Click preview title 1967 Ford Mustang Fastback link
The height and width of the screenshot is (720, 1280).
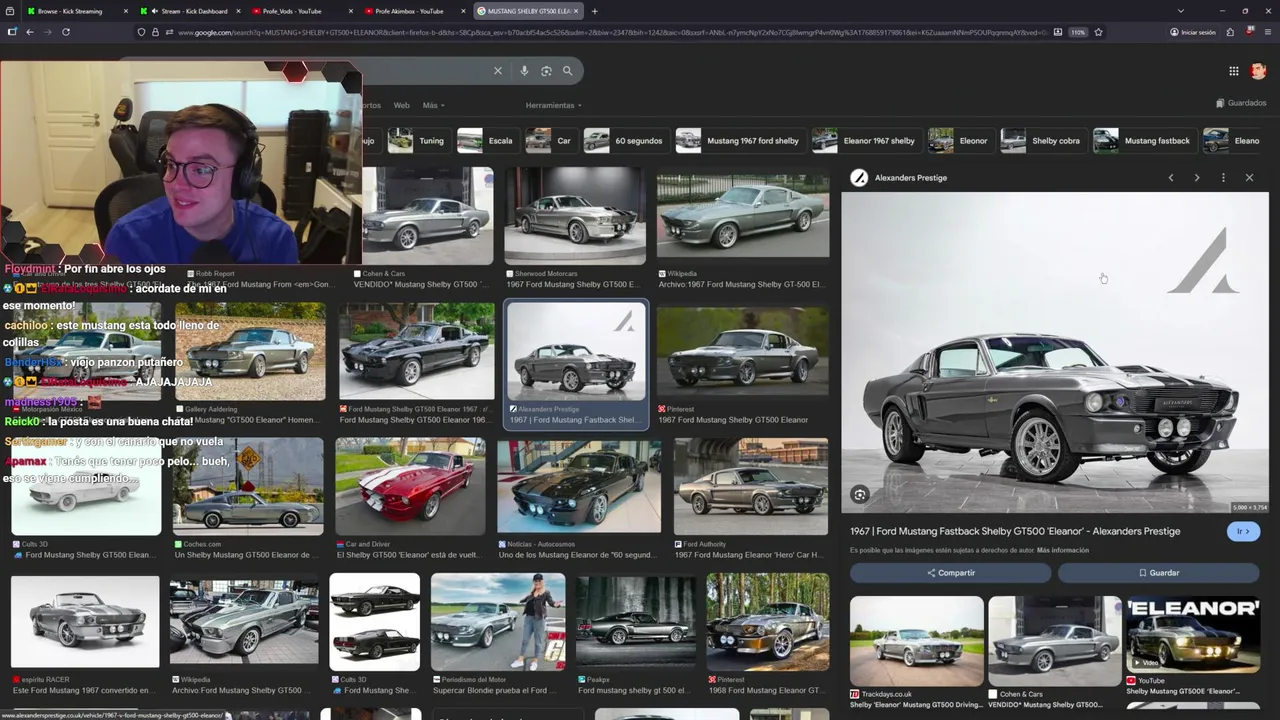point(1015,531)
